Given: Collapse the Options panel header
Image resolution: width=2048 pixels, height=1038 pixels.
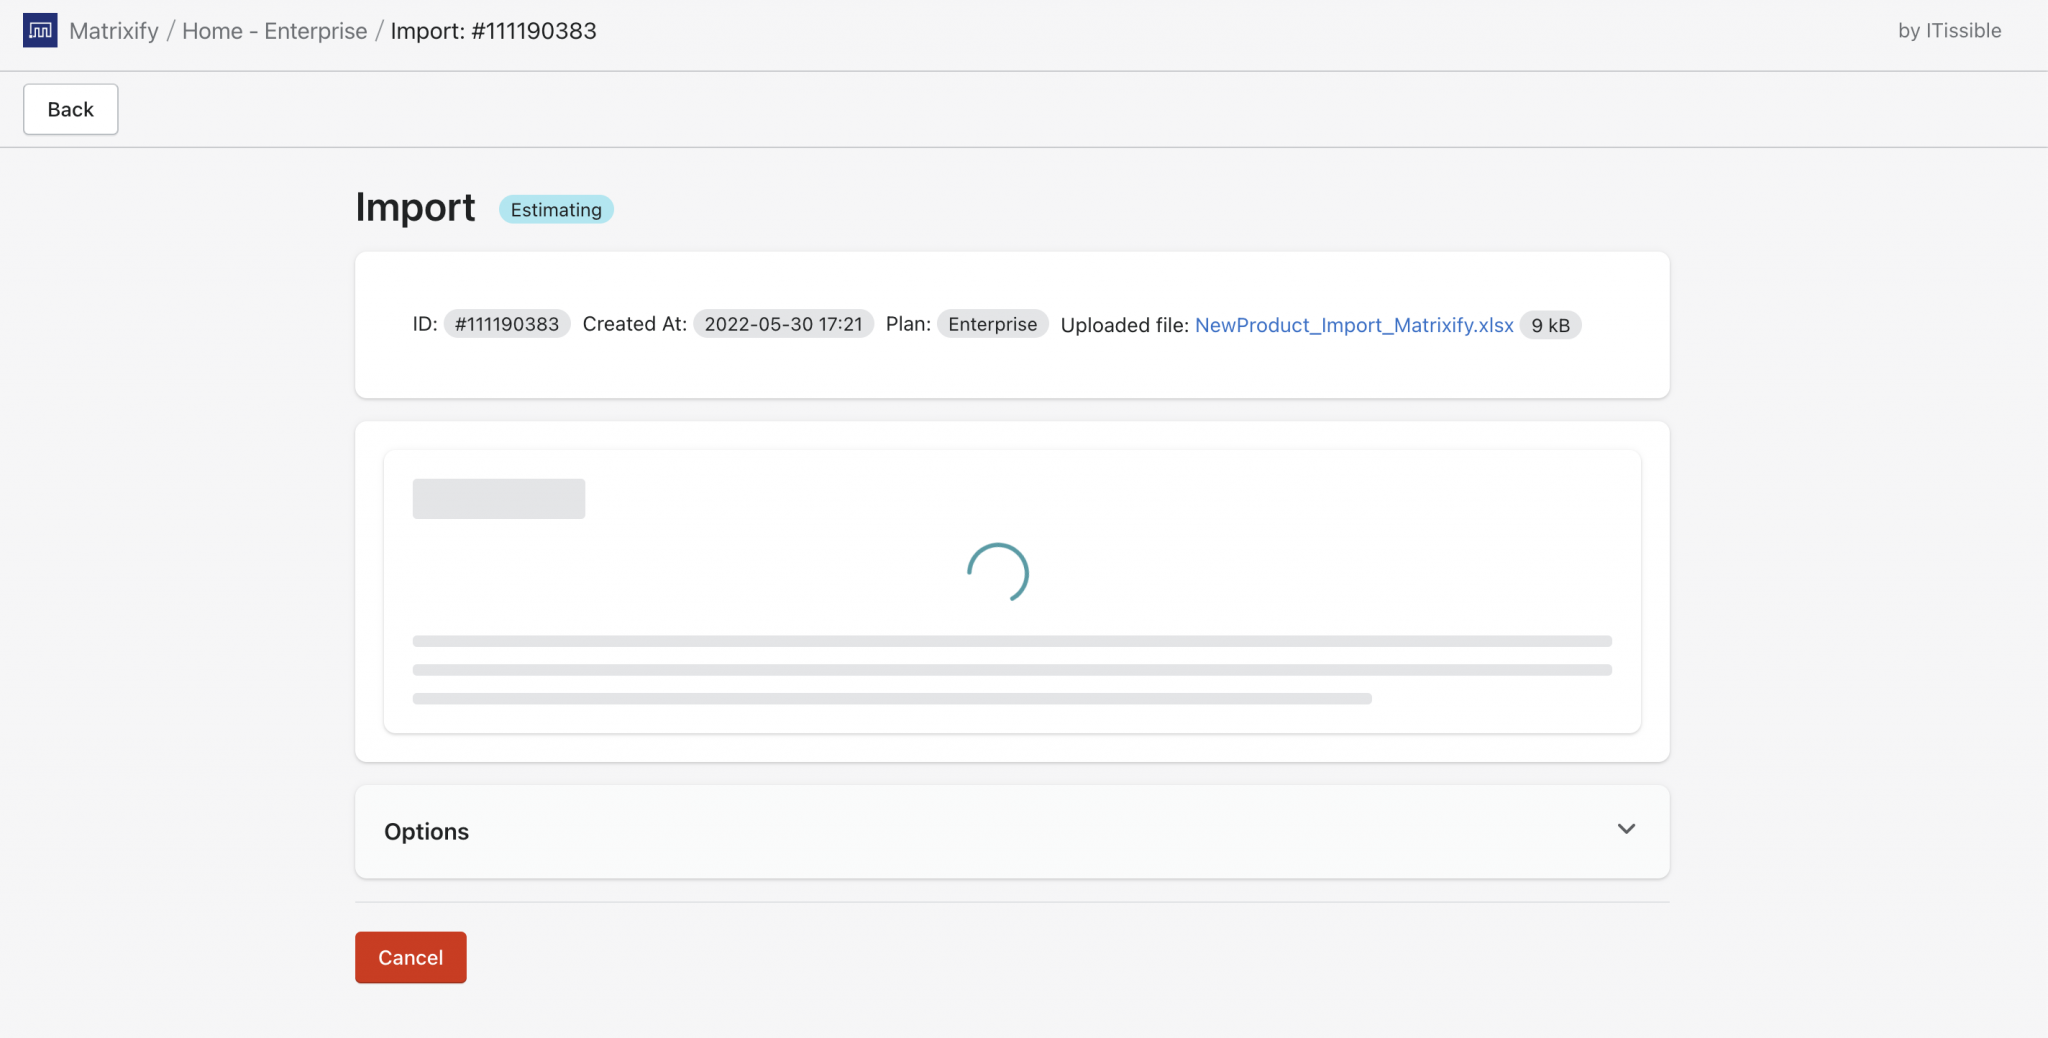Looking at the screenshot, I should 1011,831.
